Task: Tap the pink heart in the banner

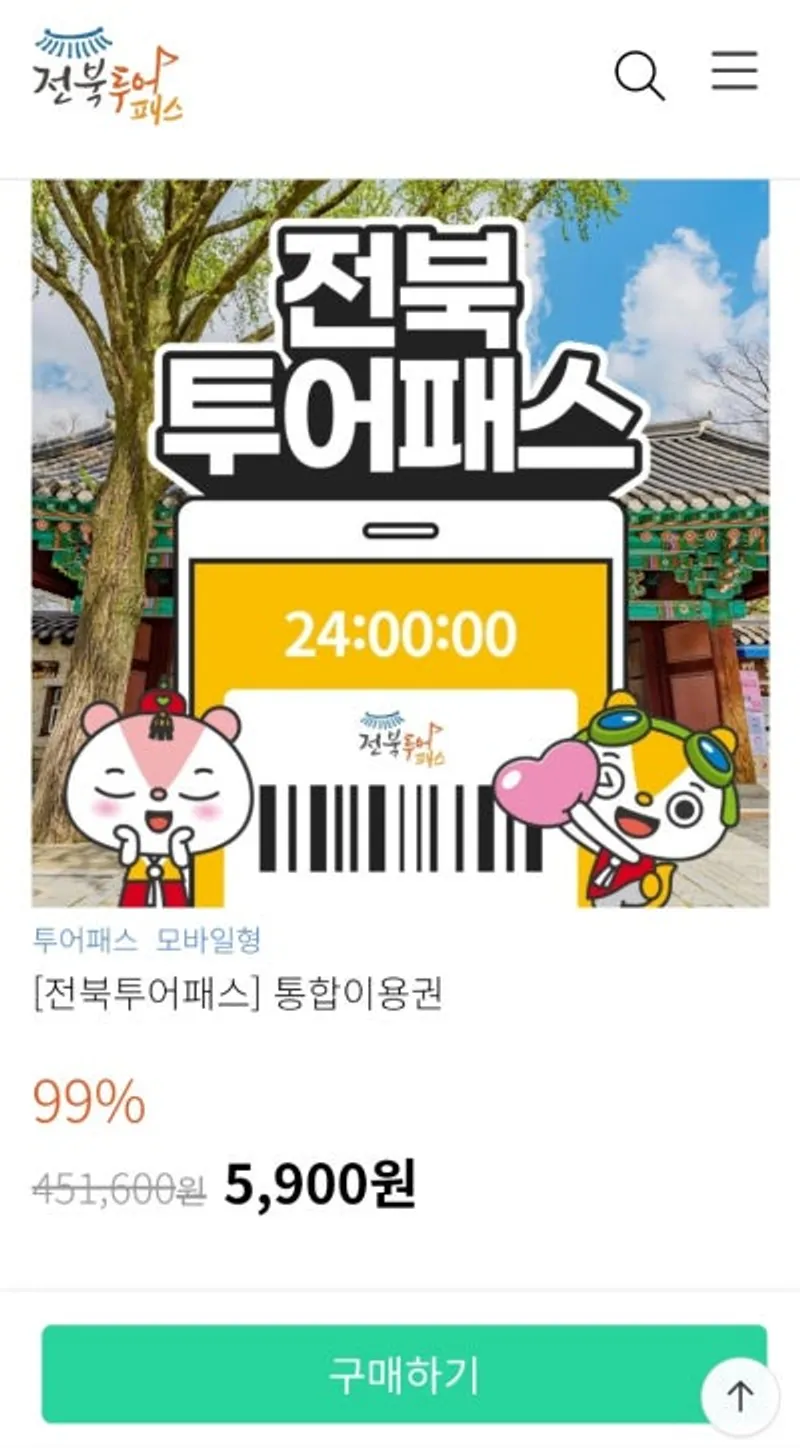Action: (x=545, y=783)
